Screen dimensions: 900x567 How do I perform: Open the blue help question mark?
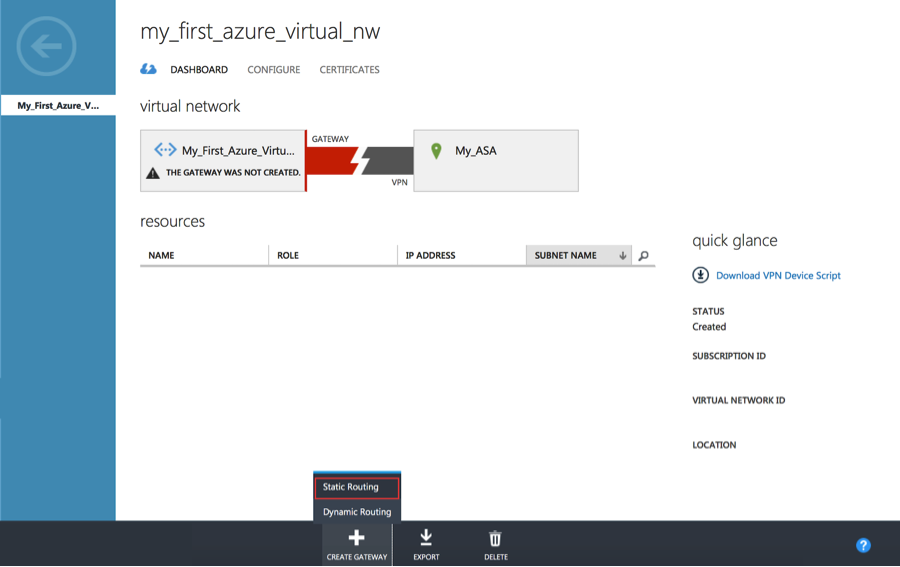coord(863,545)
